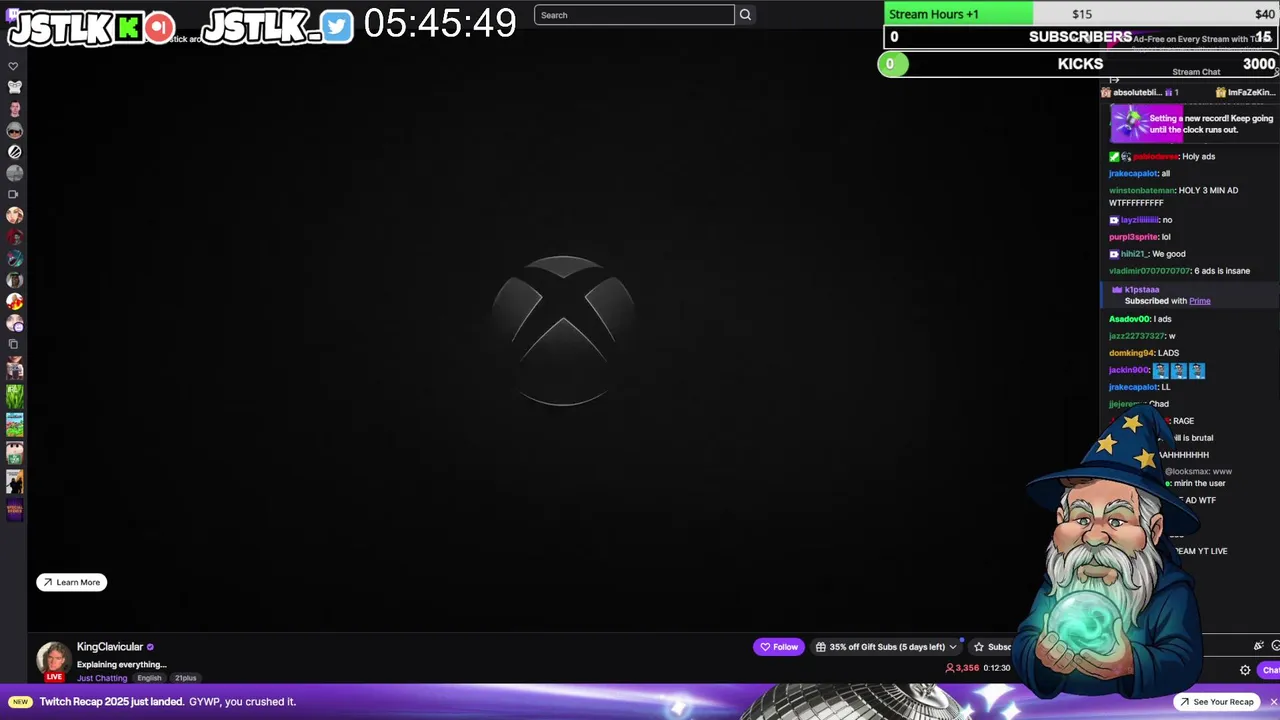Screen dimensions: 1280x720
Task: Open the flame avatar channel in the sidebar
Action: [x=14, y=301]
